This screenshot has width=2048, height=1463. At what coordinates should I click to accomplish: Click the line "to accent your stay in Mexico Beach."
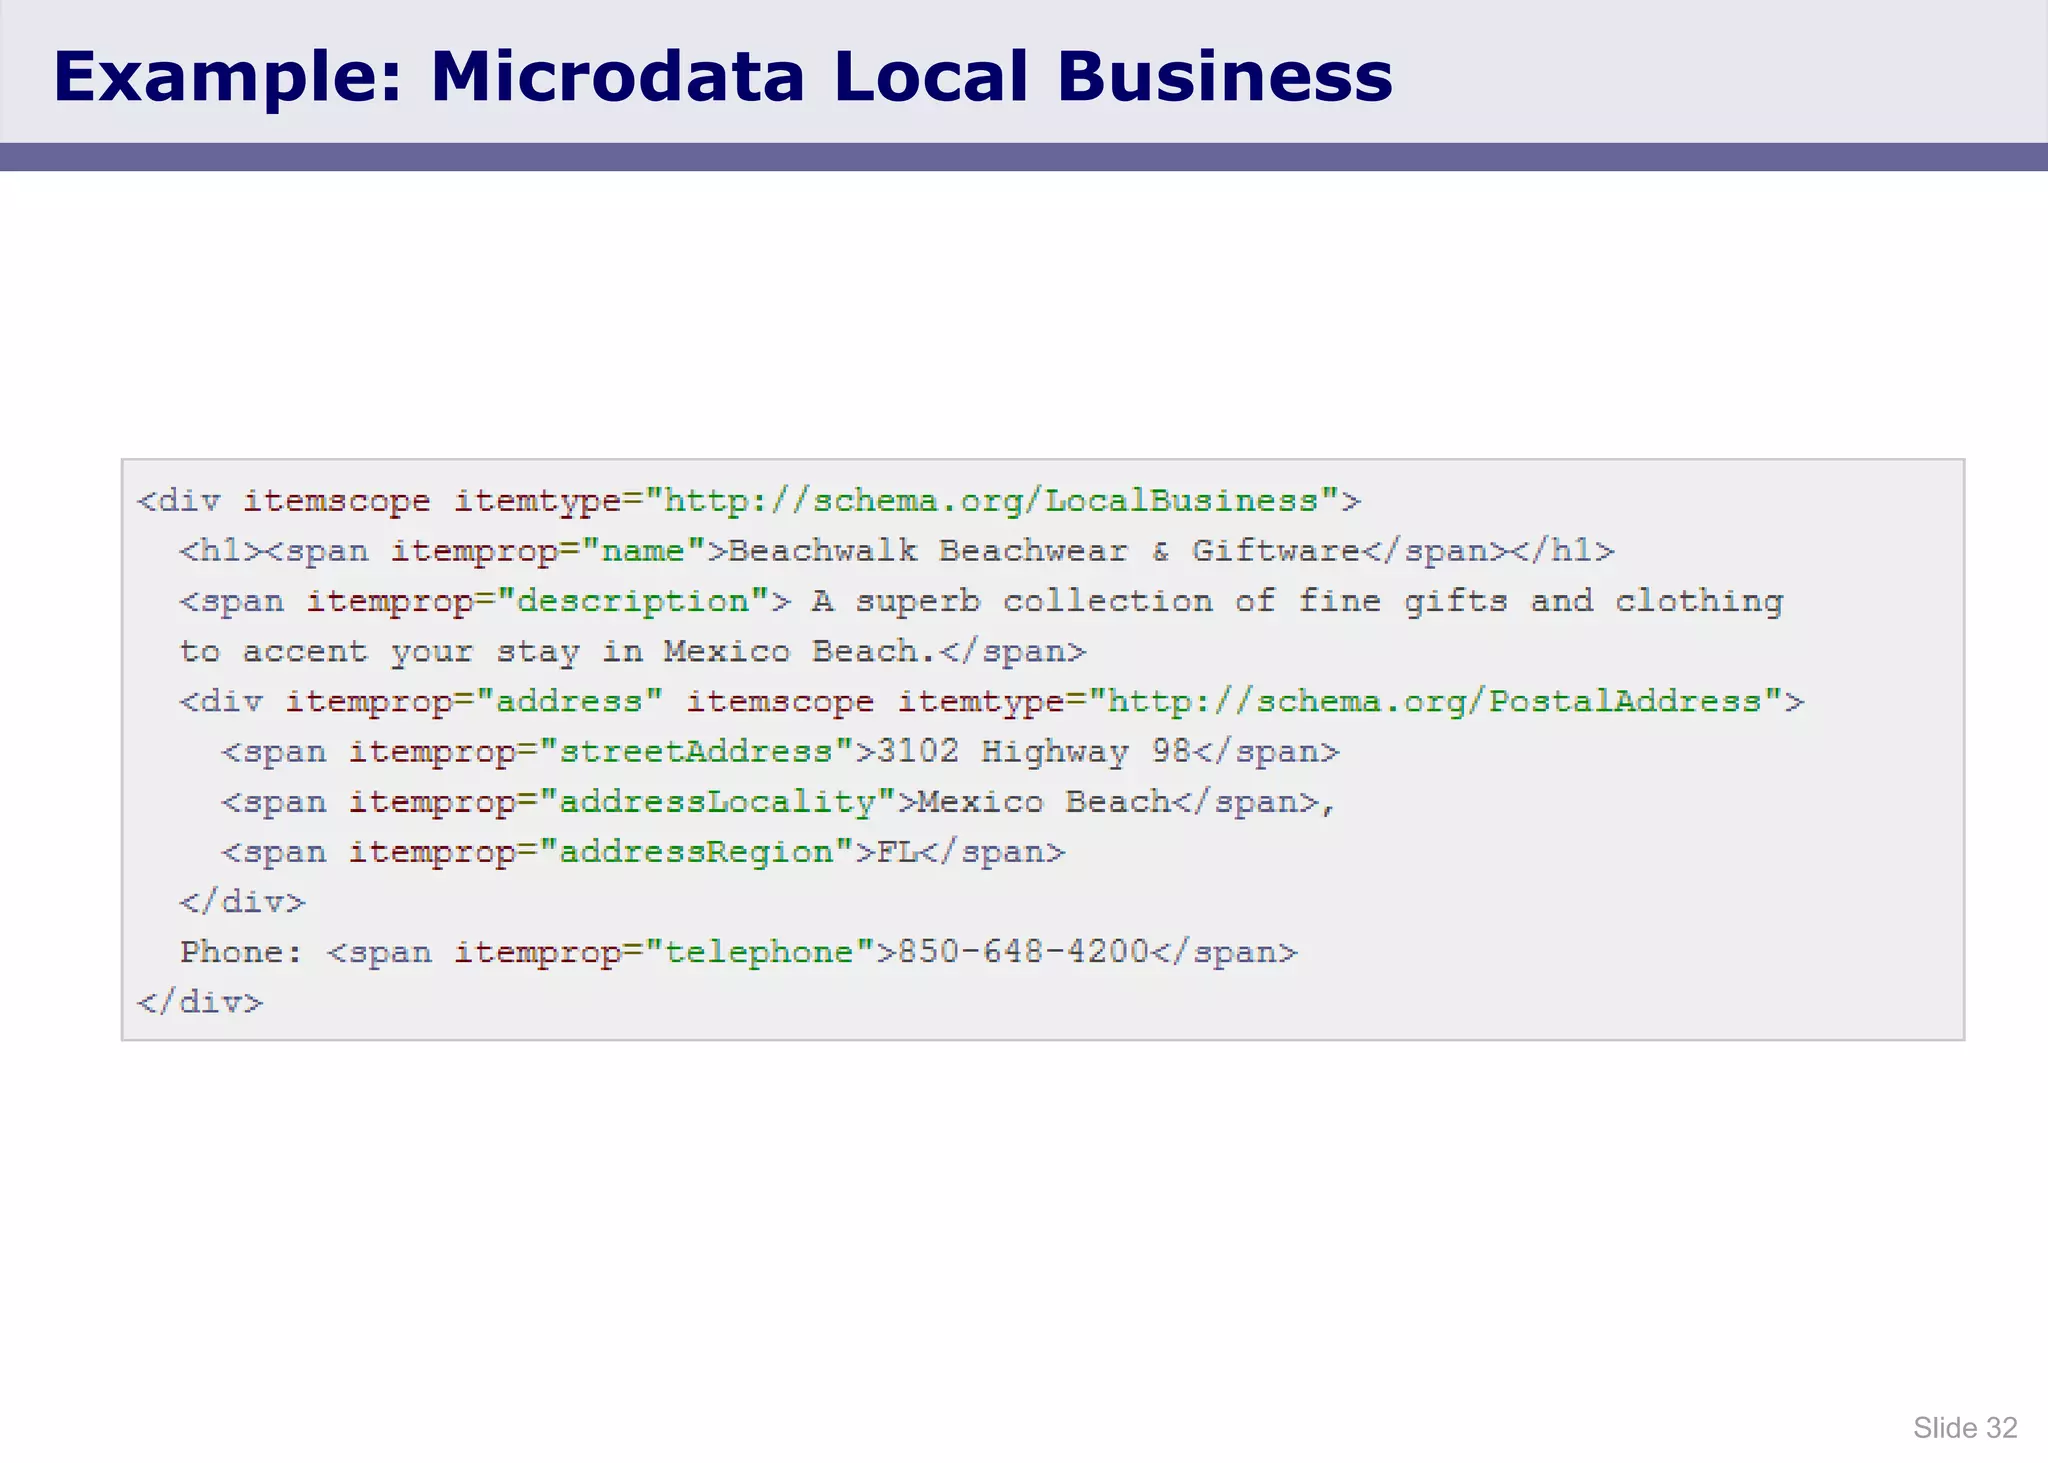coord(557,652)
